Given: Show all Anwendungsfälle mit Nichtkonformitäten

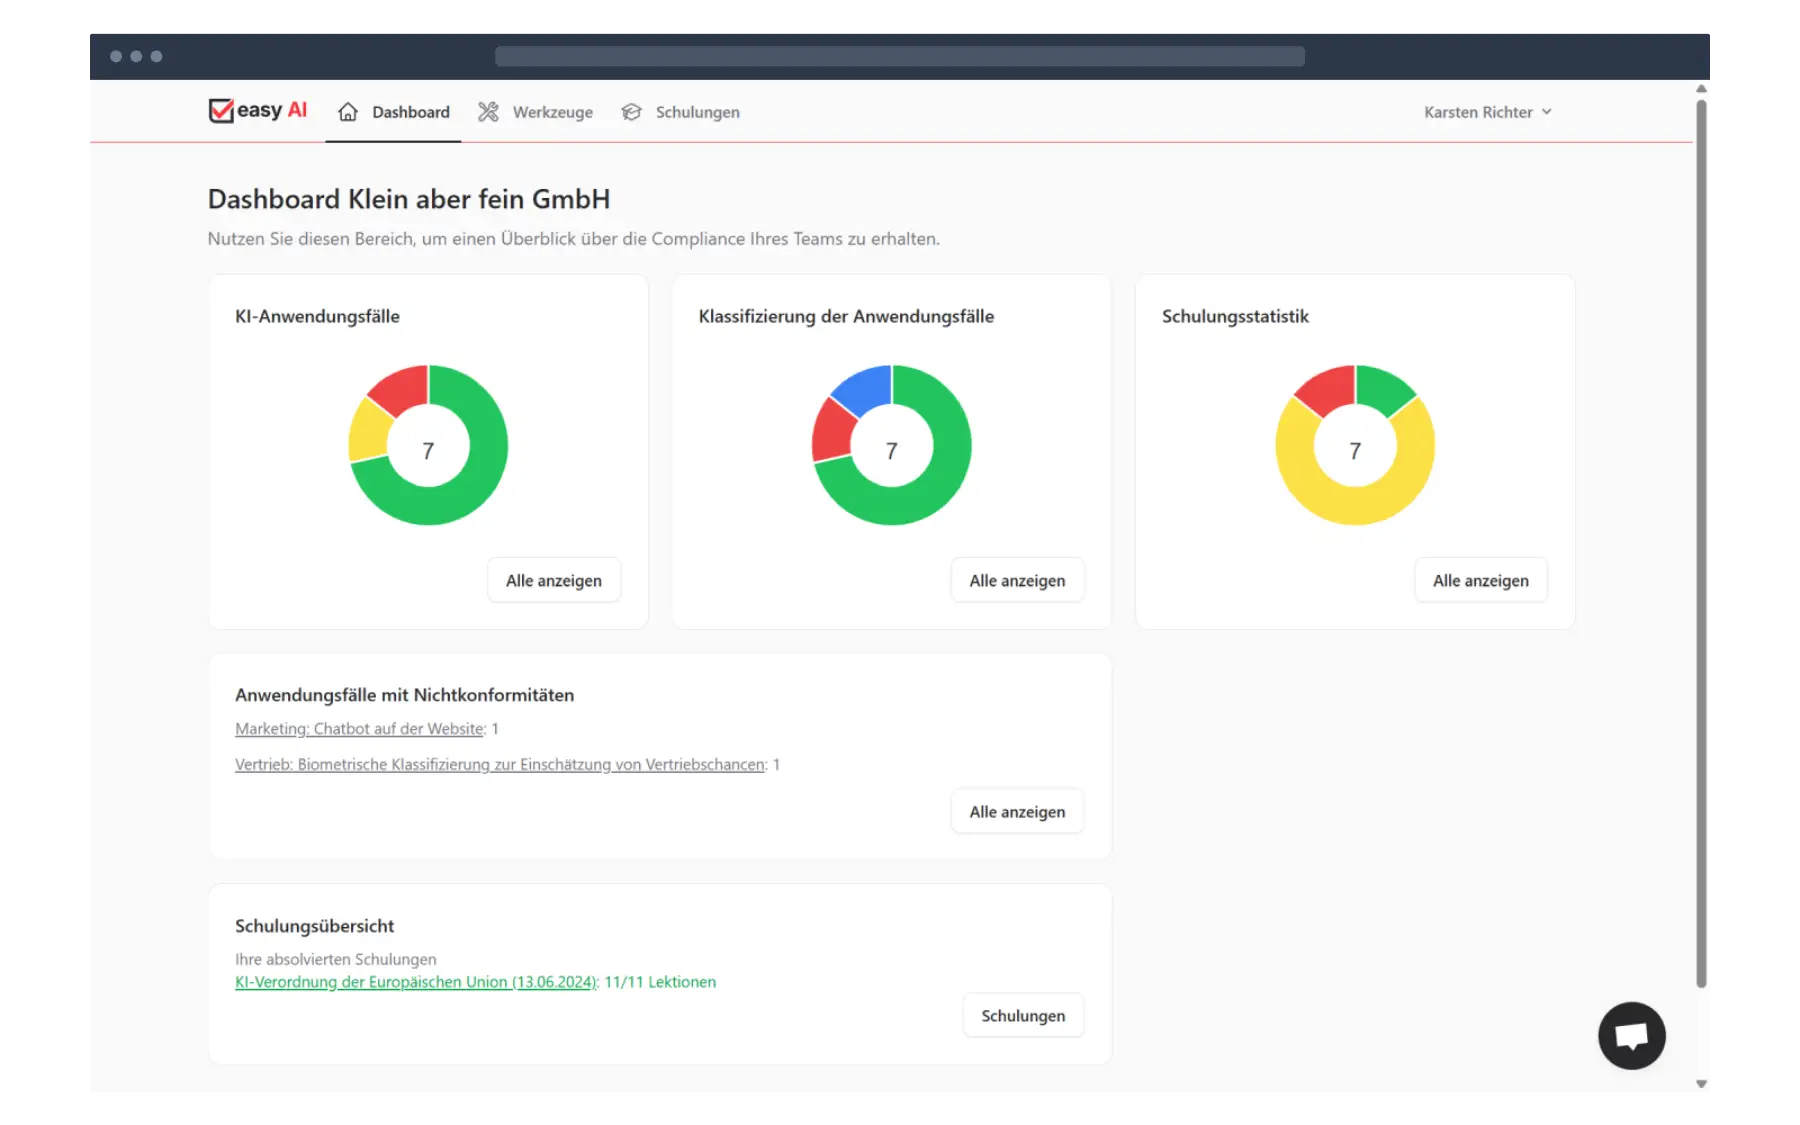Looking at the screenshot, I should pos(1017,811).
